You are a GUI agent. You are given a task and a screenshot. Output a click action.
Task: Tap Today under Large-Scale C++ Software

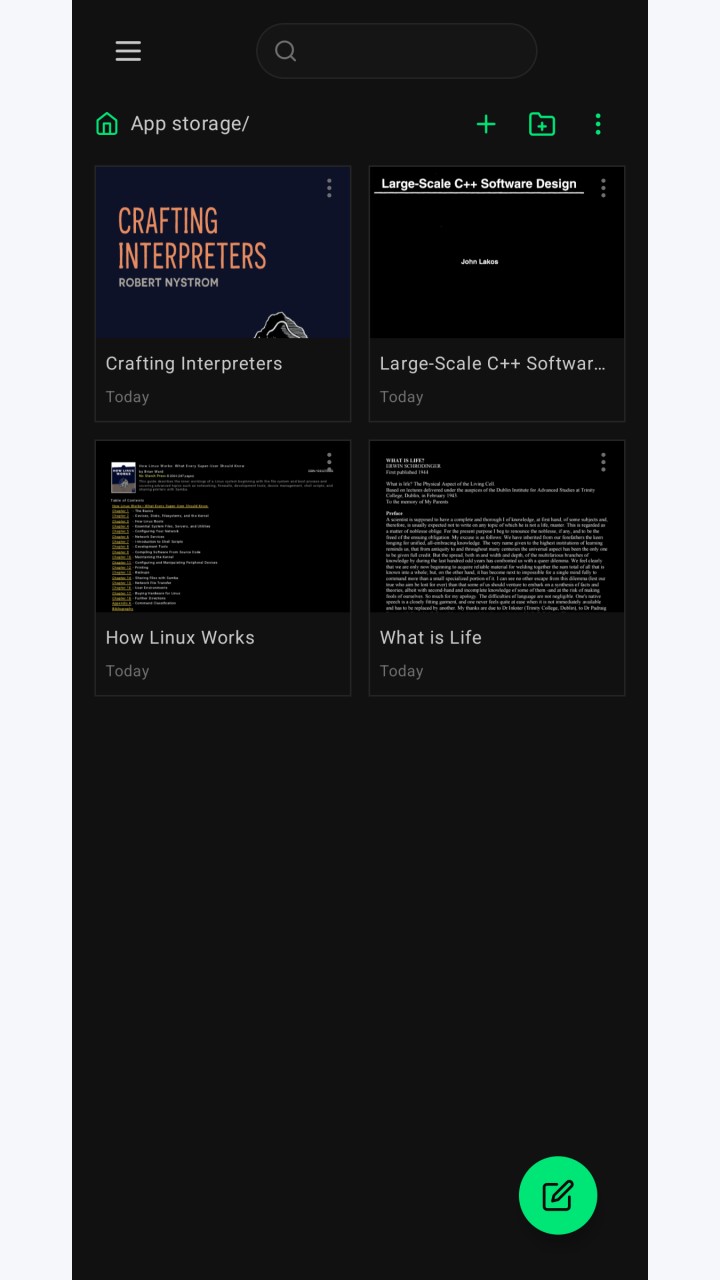401,397
